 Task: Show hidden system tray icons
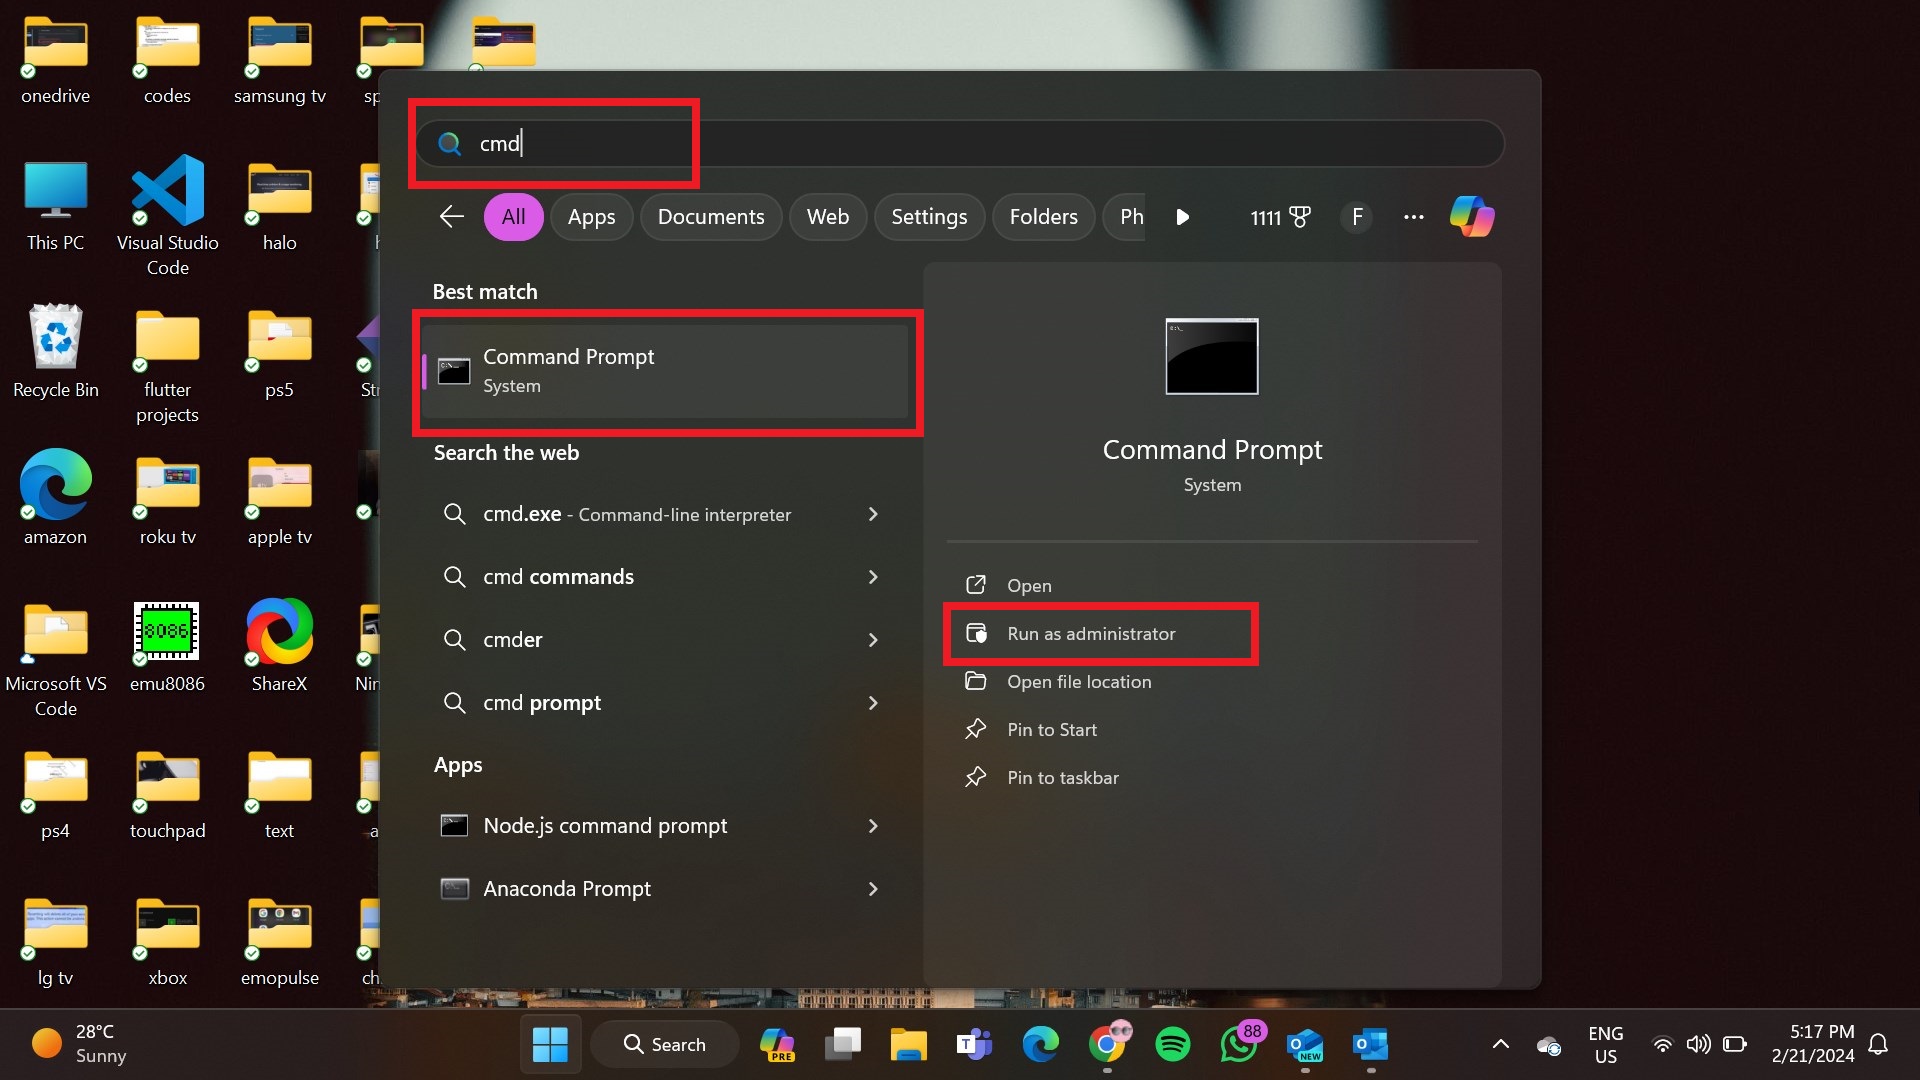(x=1500, y=1044)
